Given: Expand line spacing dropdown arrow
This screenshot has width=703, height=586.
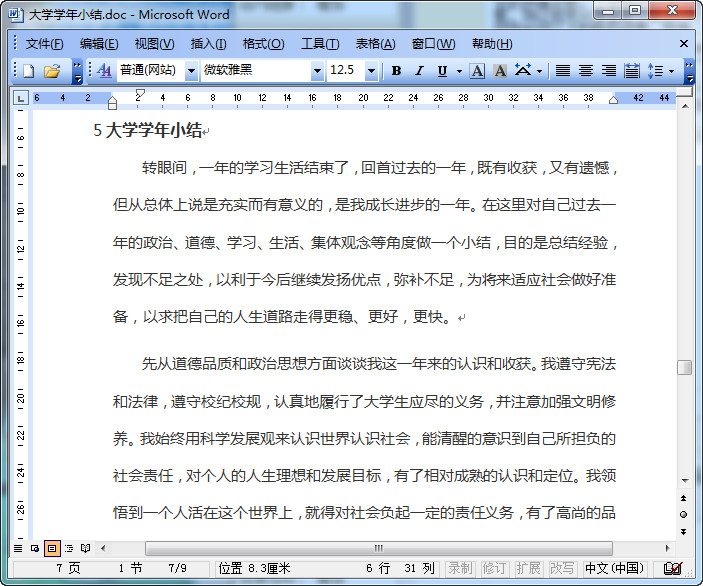Looking at the screenshot, I should click(671, 71).
